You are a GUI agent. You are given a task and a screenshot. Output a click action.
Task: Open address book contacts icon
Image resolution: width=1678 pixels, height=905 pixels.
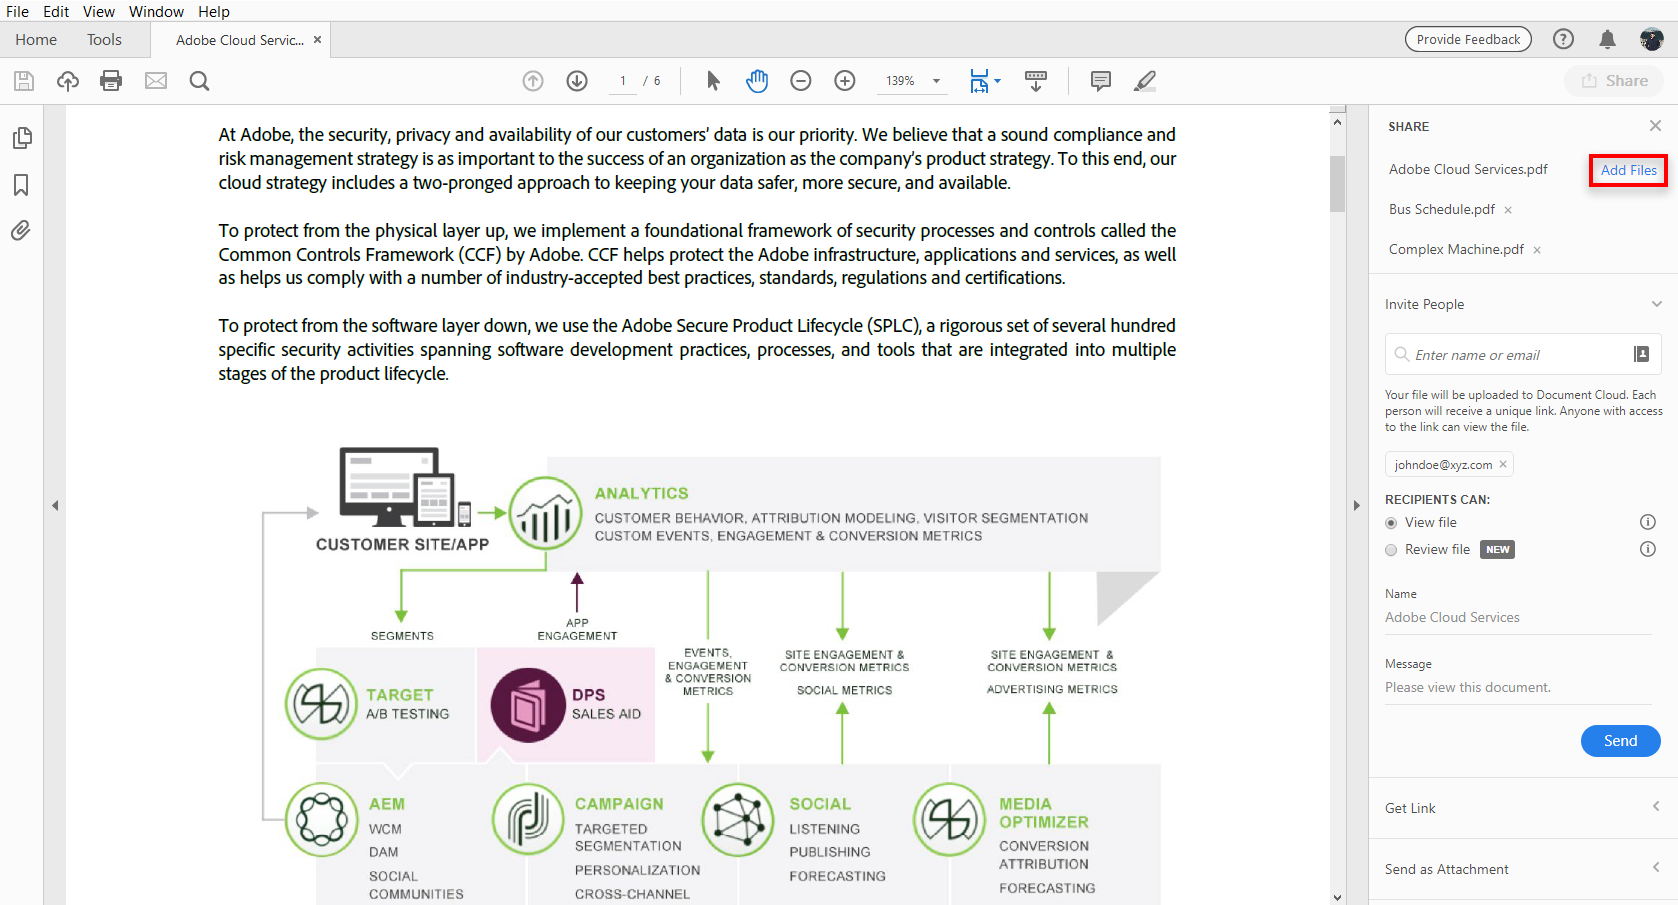pos(1641,354)
